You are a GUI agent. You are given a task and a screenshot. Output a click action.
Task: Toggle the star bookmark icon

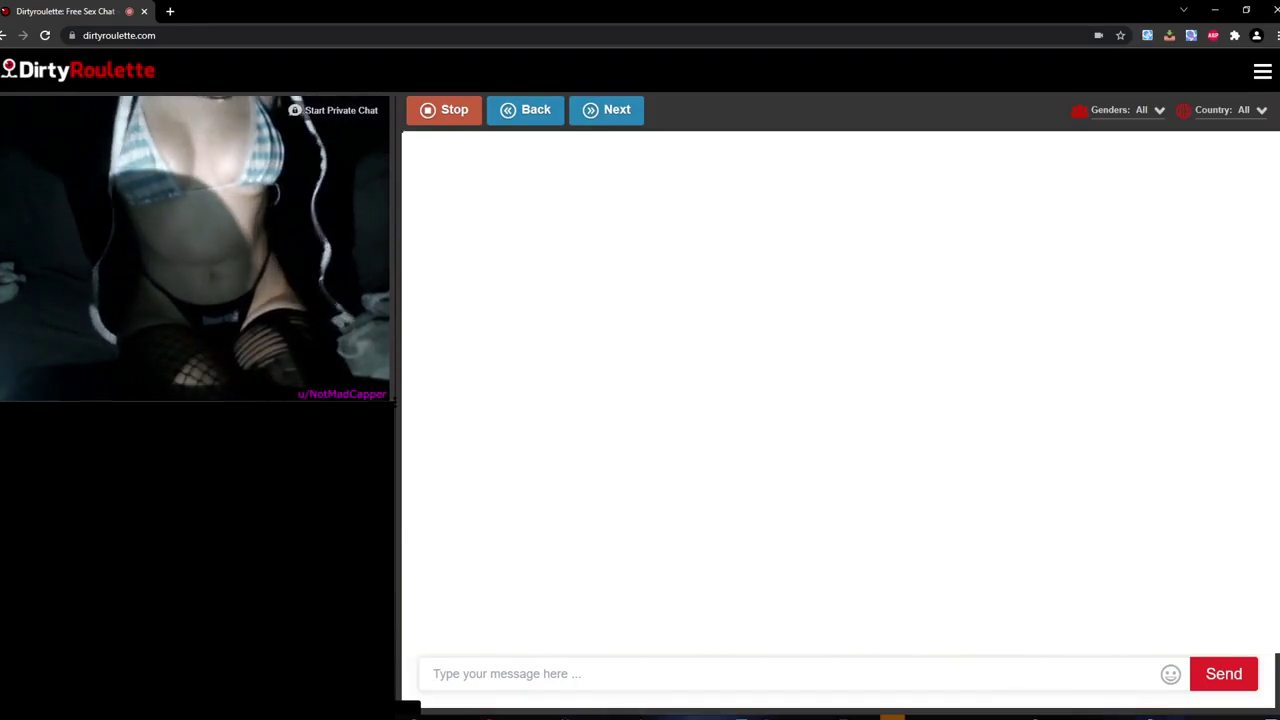click(x=1121, y=35)
